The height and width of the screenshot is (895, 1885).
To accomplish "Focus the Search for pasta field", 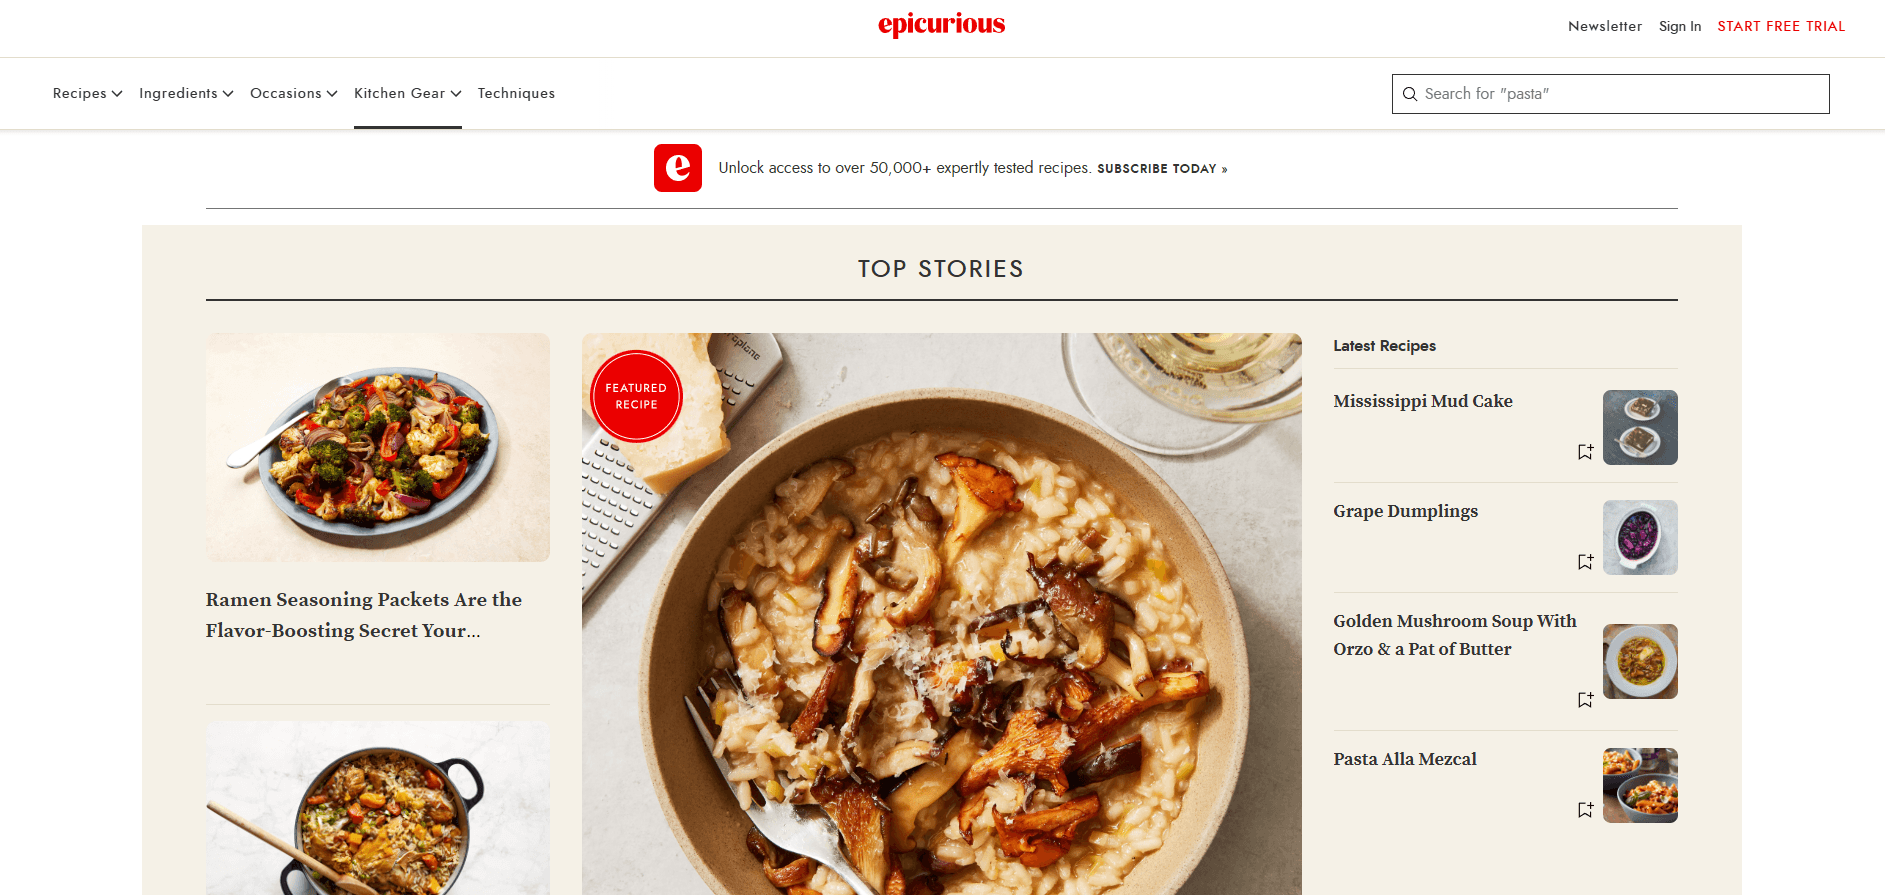I will (x=1611, y=94).
